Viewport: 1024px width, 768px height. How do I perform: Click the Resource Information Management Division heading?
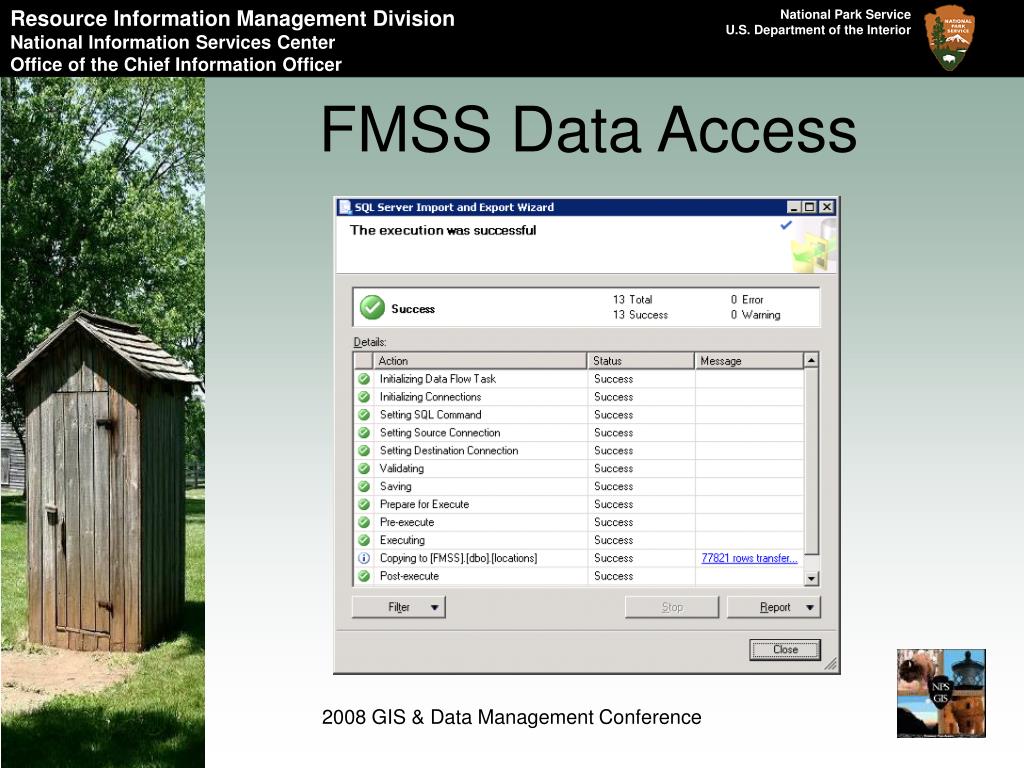click(232, 18)
